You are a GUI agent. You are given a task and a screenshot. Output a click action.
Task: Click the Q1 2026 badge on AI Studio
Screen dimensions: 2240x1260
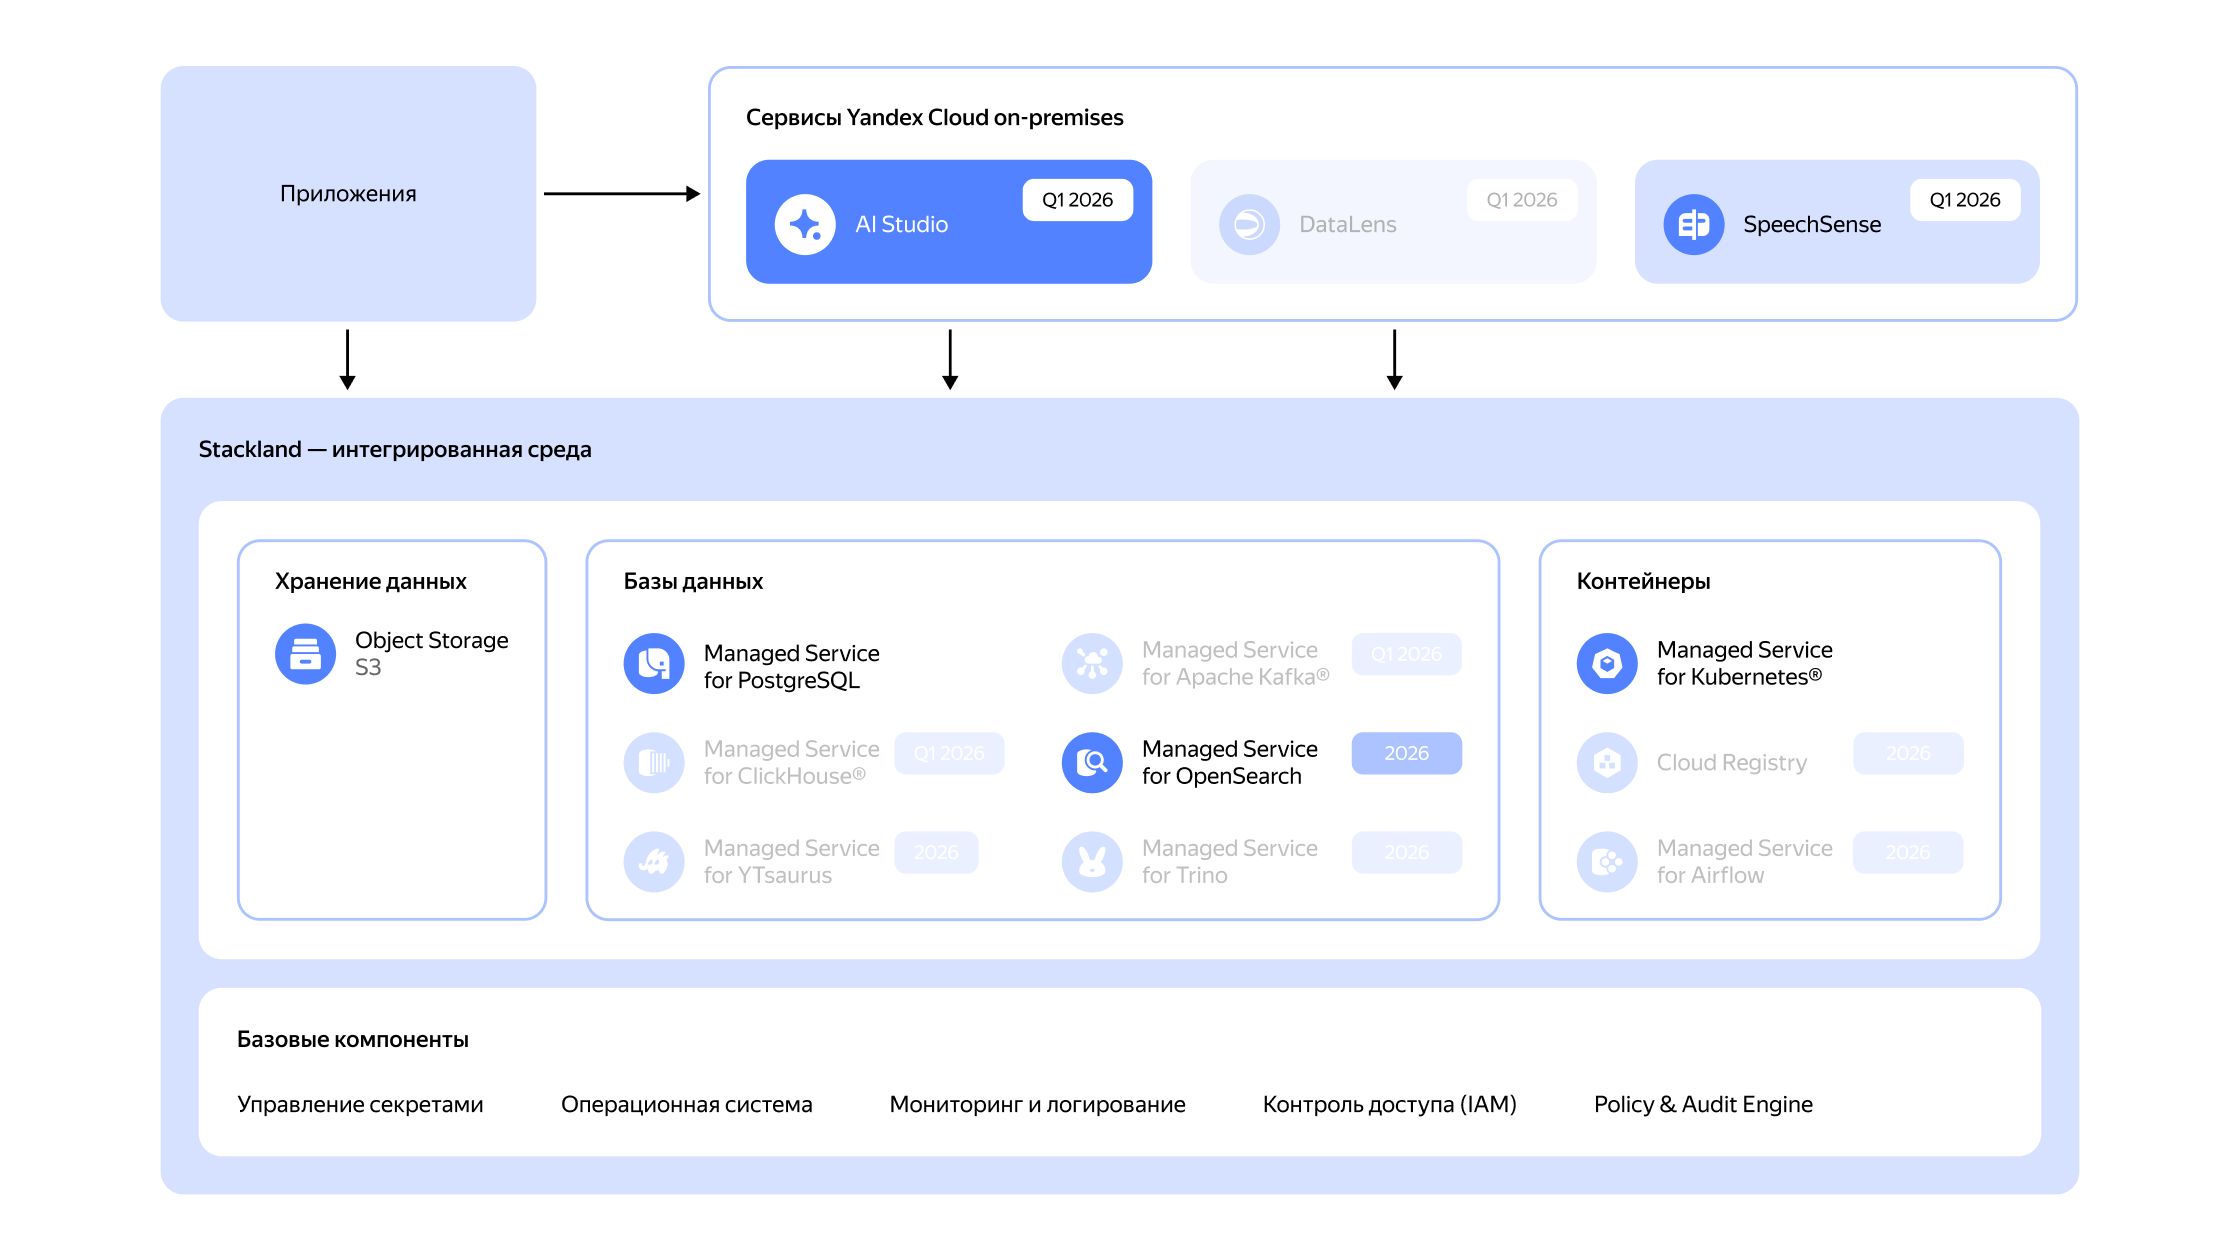1077,200
